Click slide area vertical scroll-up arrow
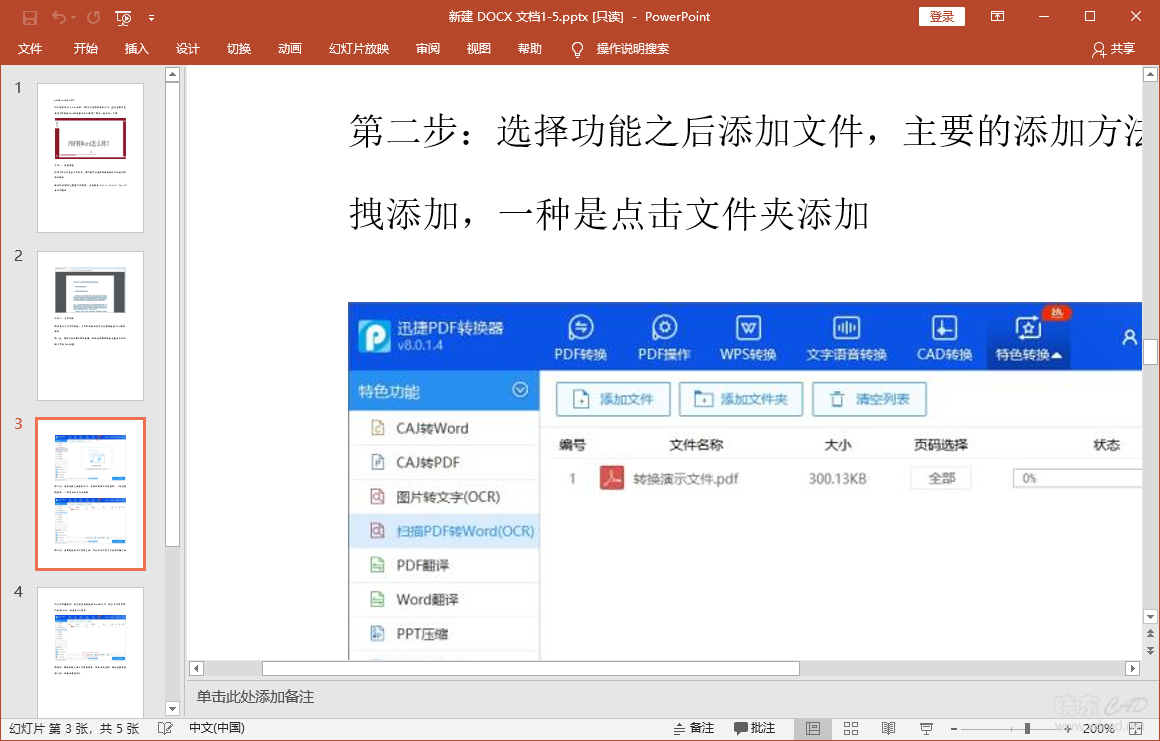1160x741 pixels. [1150, 74]
